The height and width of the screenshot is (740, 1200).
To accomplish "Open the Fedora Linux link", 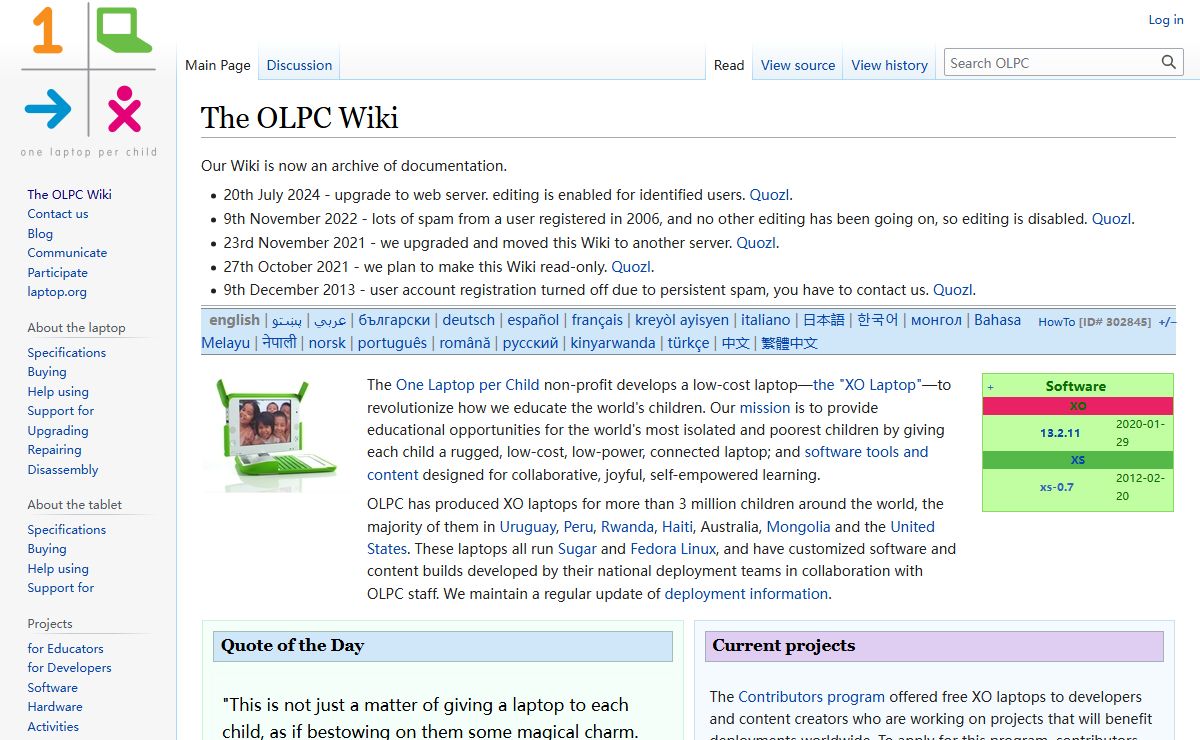I will (x=673, y=548).
